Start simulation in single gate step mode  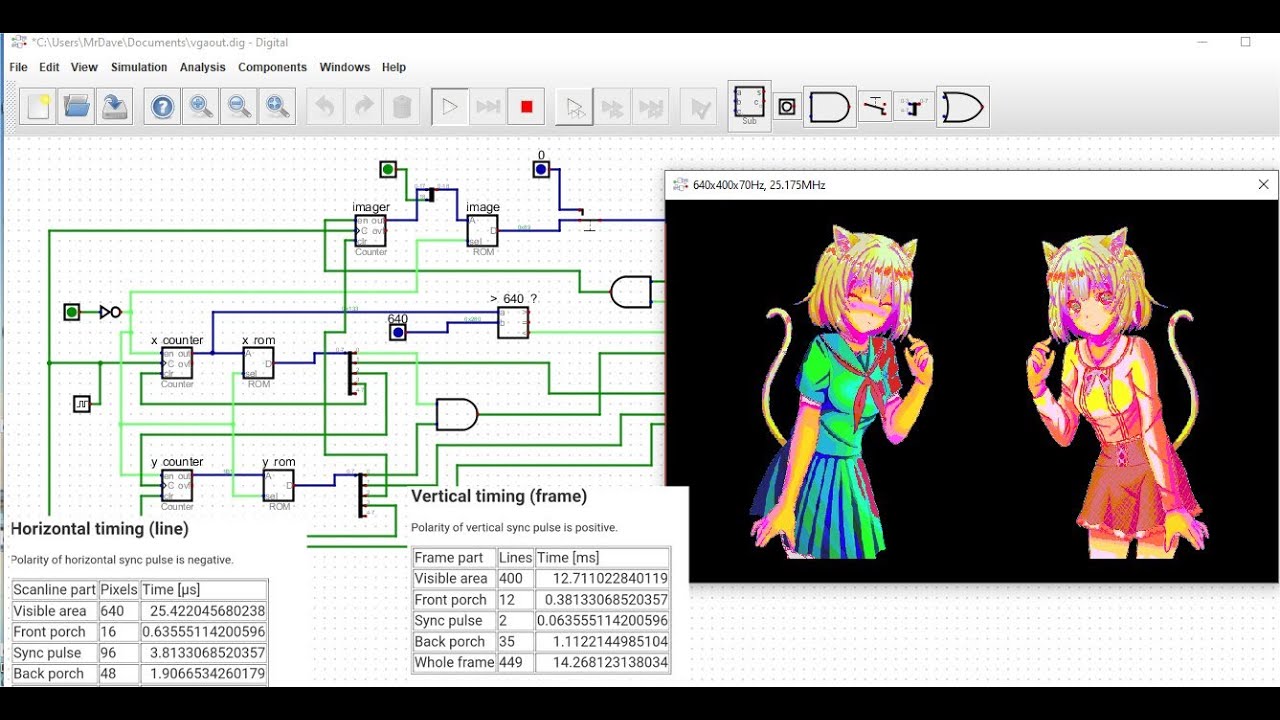(x=575, y=106)
